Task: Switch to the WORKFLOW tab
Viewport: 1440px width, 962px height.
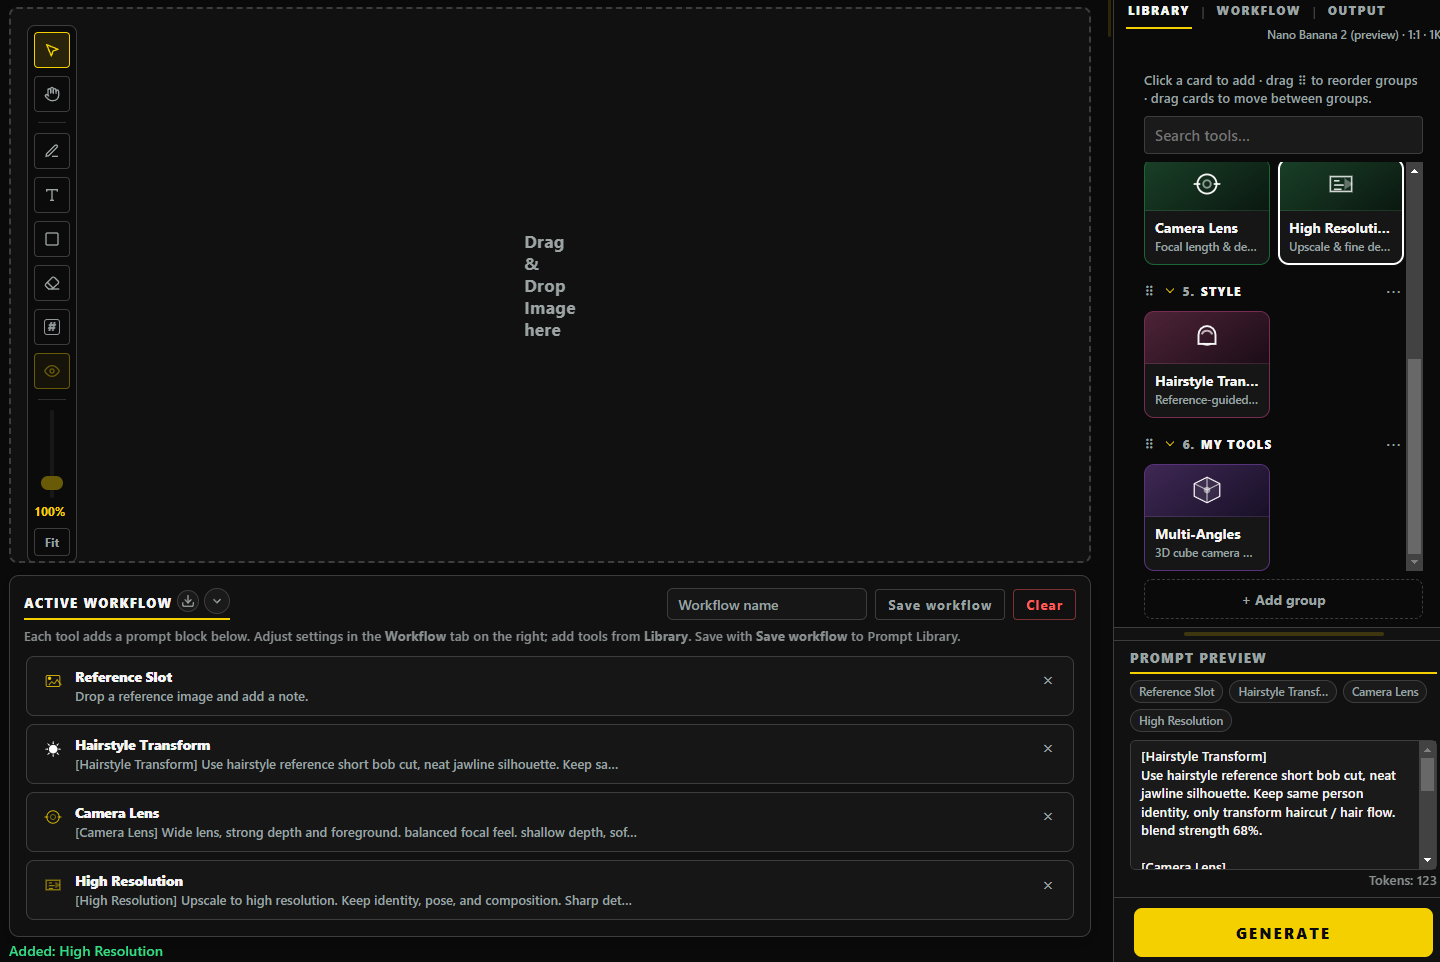Action: pos(1258,11)
